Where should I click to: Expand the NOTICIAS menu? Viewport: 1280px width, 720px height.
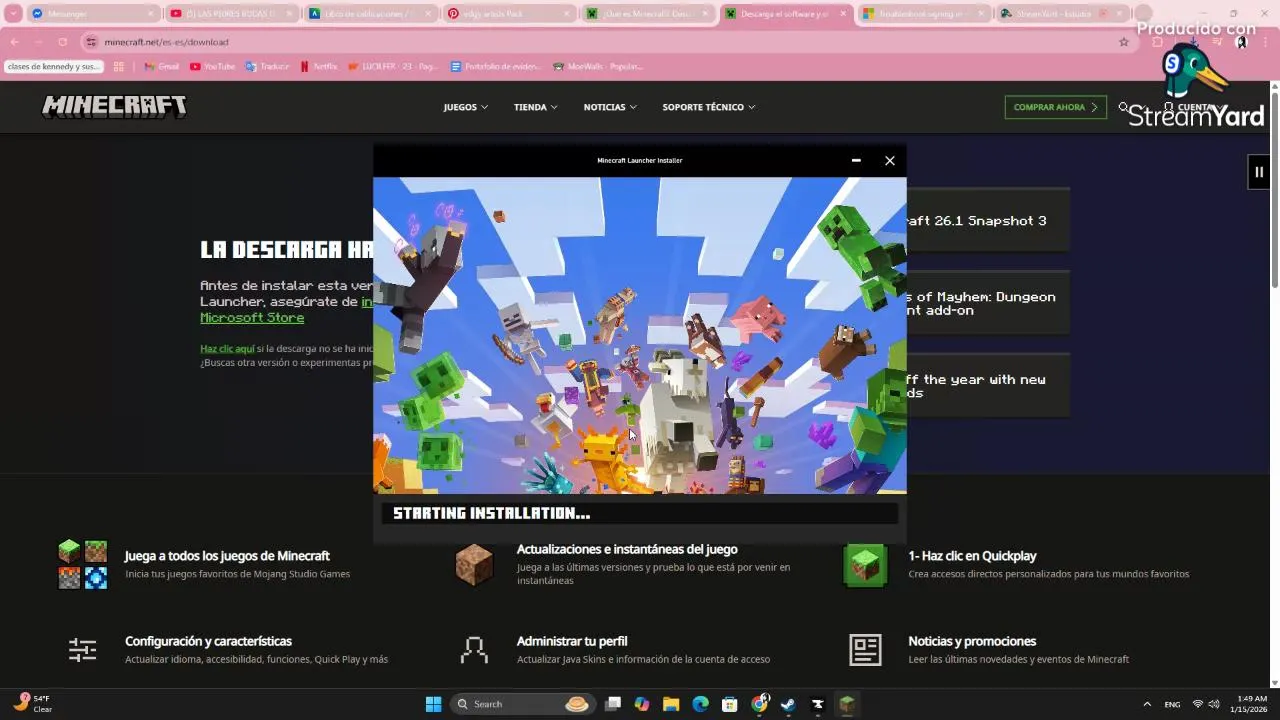(x=610, y=107)
